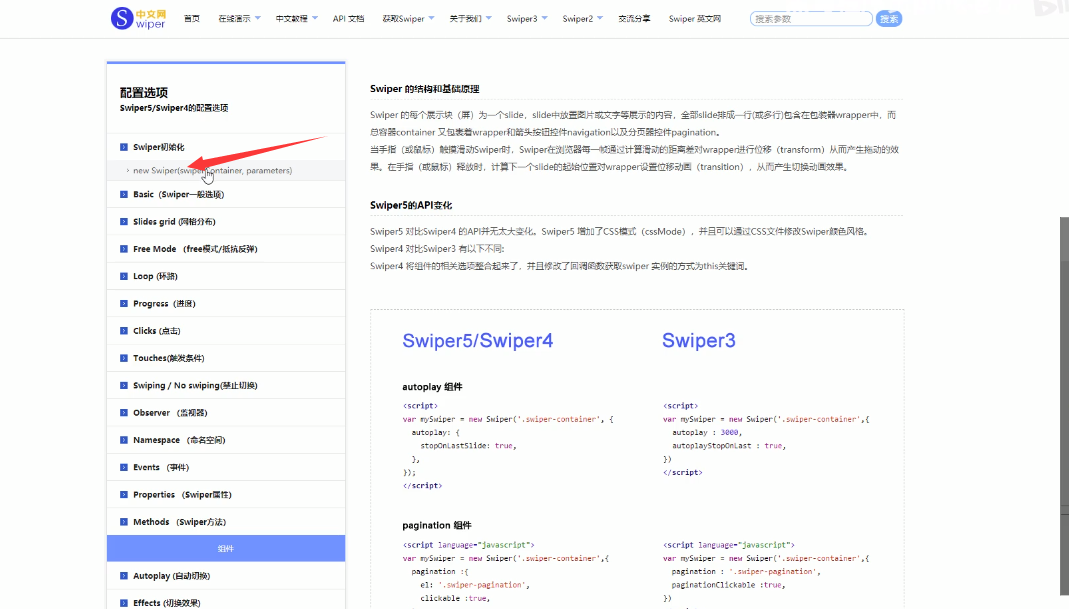1069x609 pixels.
Task: Click the Swiper5/Swiper4 heading
Action: [x=477, y=340]
